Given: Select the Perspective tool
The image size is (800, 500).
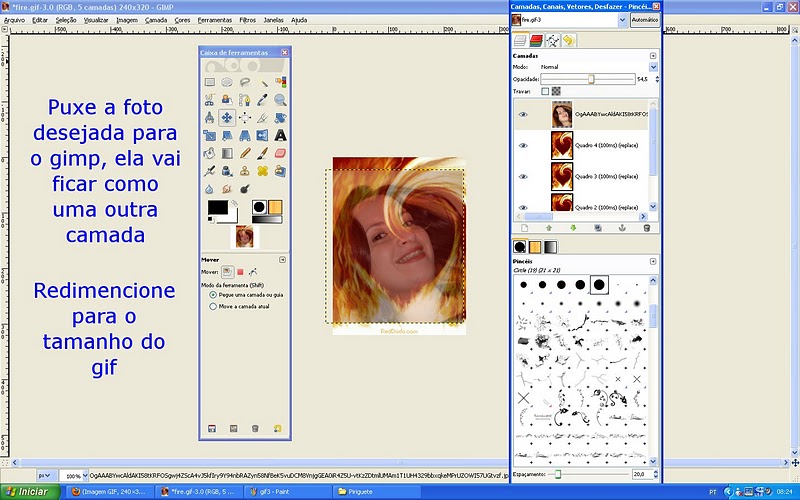Looking at the screenshot, I should [x=245, y=135].
